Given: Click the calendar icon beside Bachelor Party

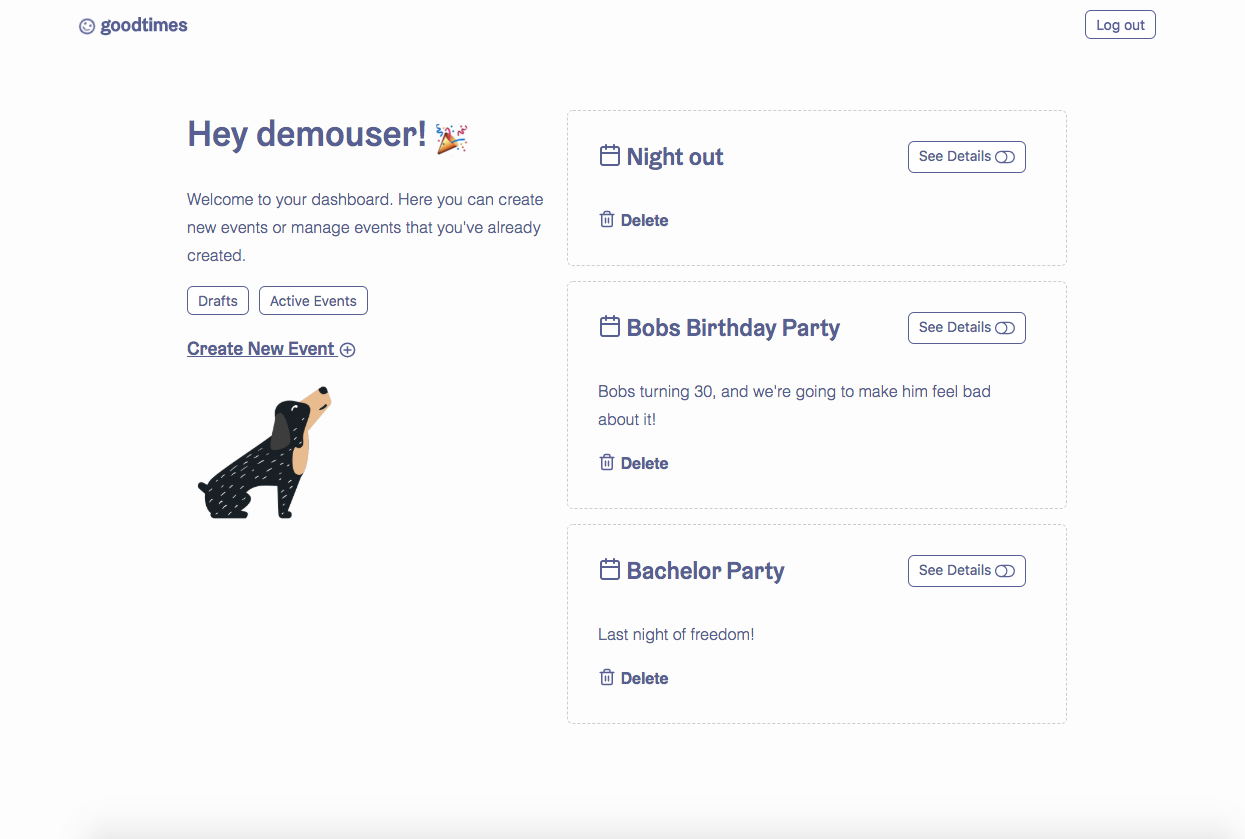Looking at the screenshot, I should [x=609, y=569].
